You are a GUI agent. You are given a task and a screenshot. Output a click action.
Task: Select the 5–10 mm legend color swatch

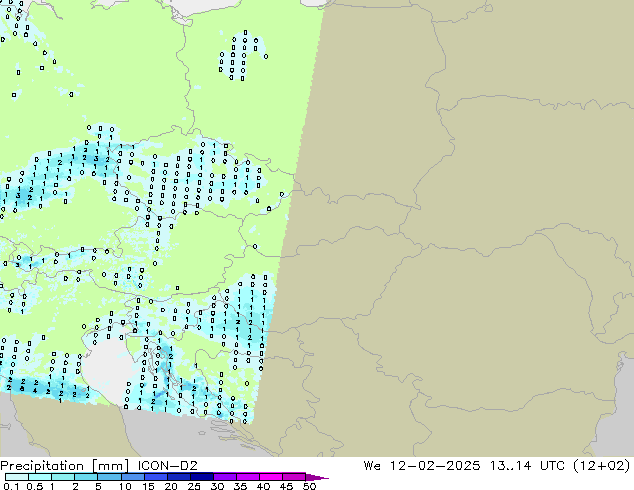(x=110, y=477)
